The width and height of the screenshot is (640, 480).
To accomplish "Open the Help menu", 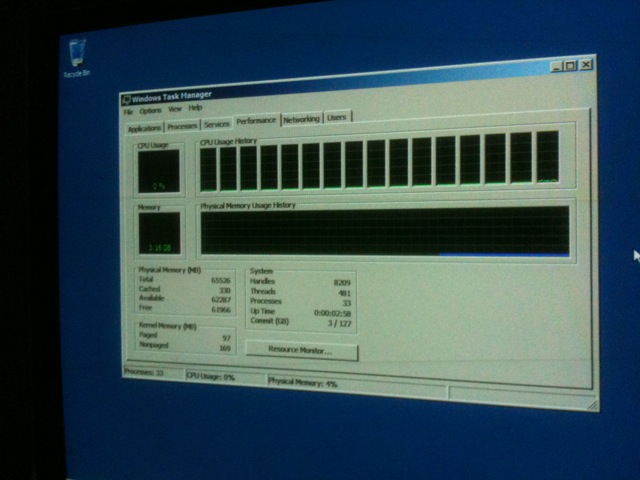I will [195, 108].
